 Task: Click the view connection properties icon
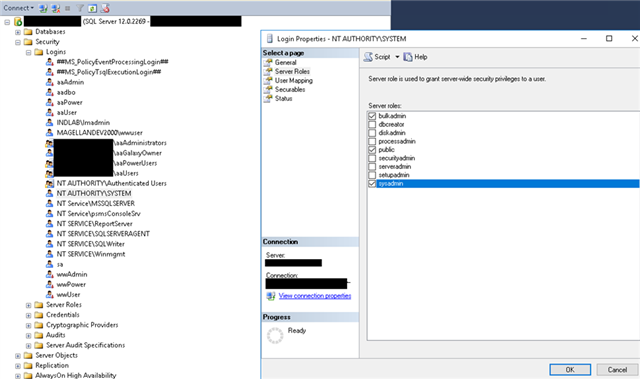click(271, 296)
